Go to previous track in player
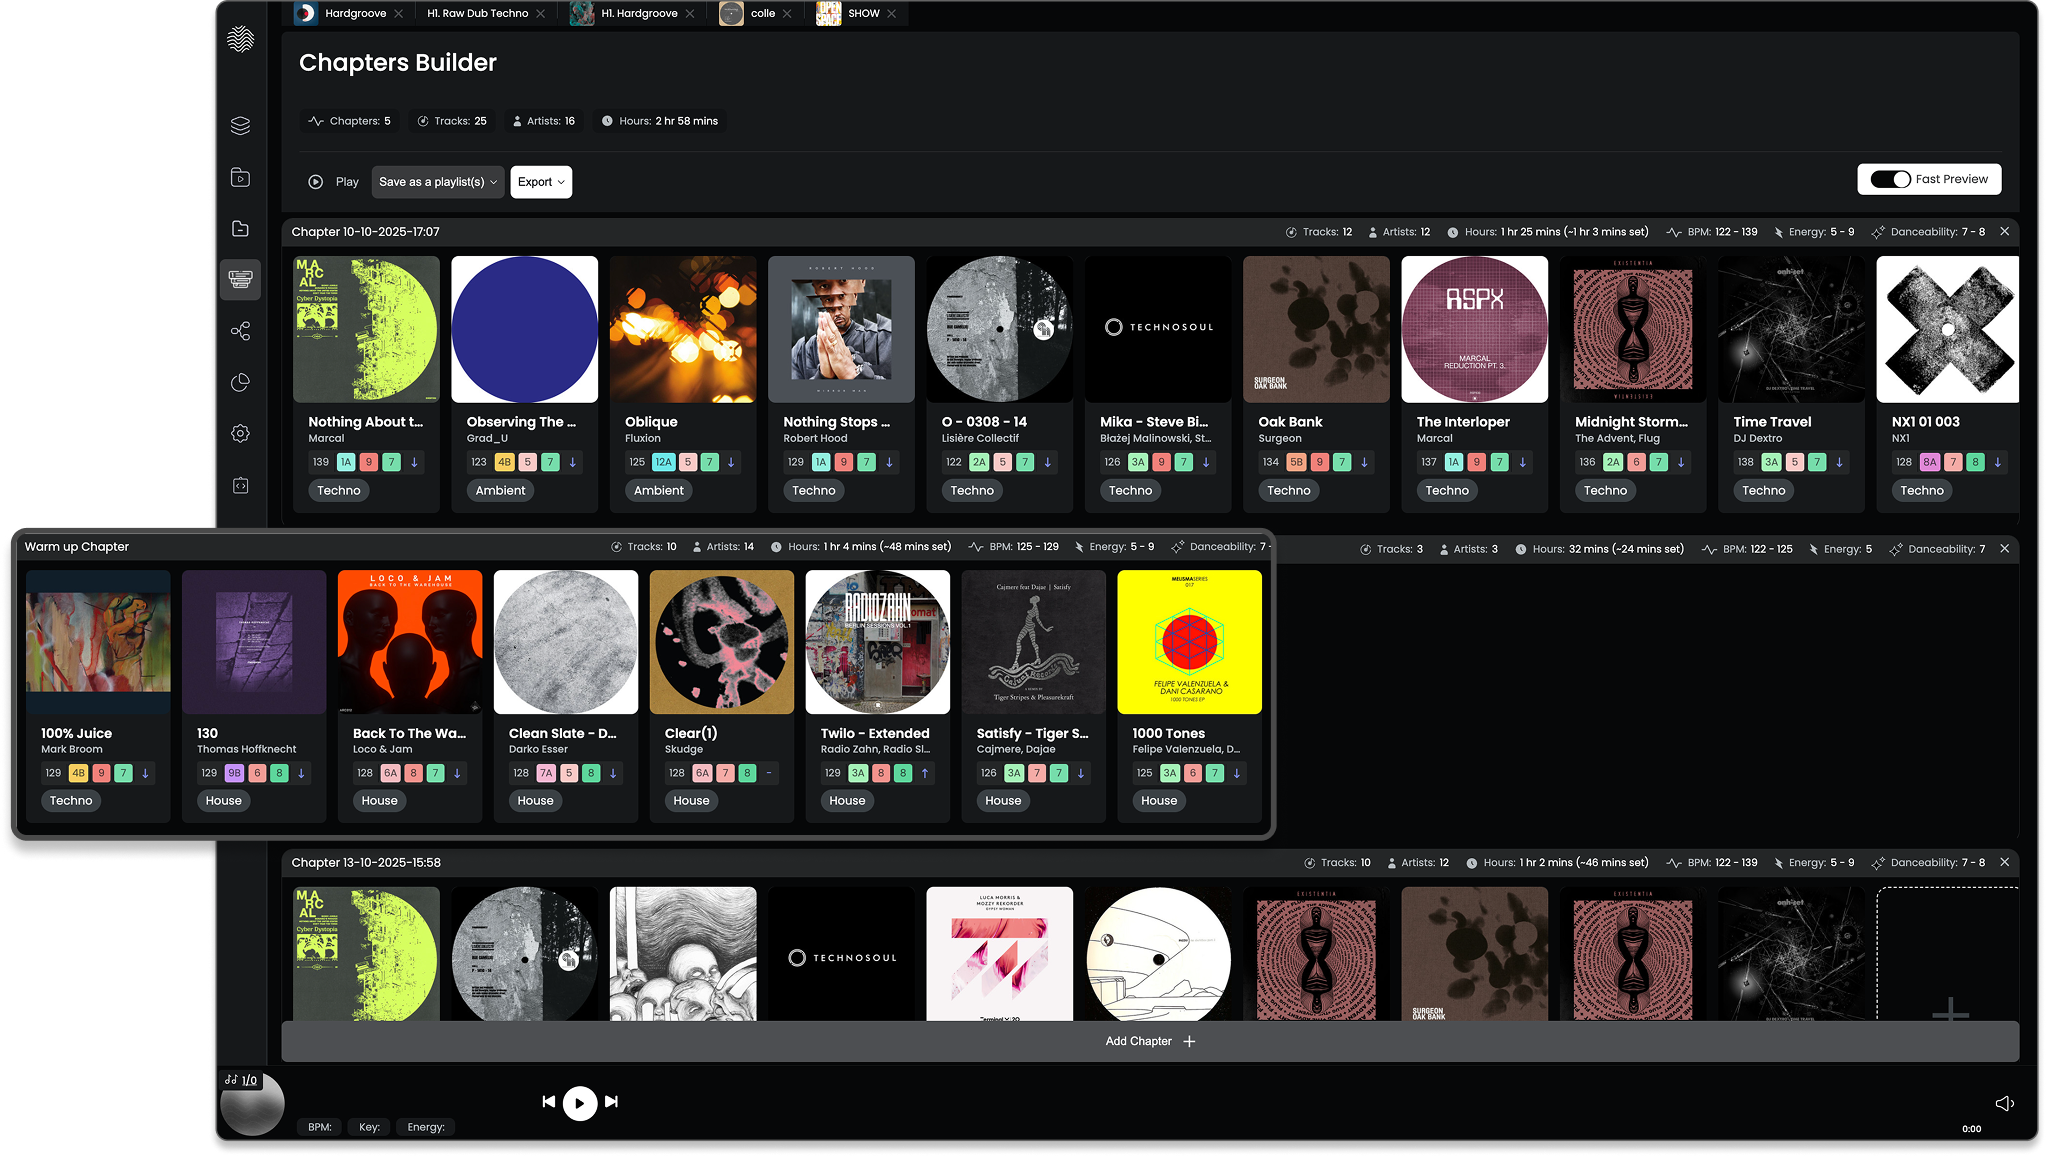This screenshot has width=2046, height=1156. click(548, 1101)
